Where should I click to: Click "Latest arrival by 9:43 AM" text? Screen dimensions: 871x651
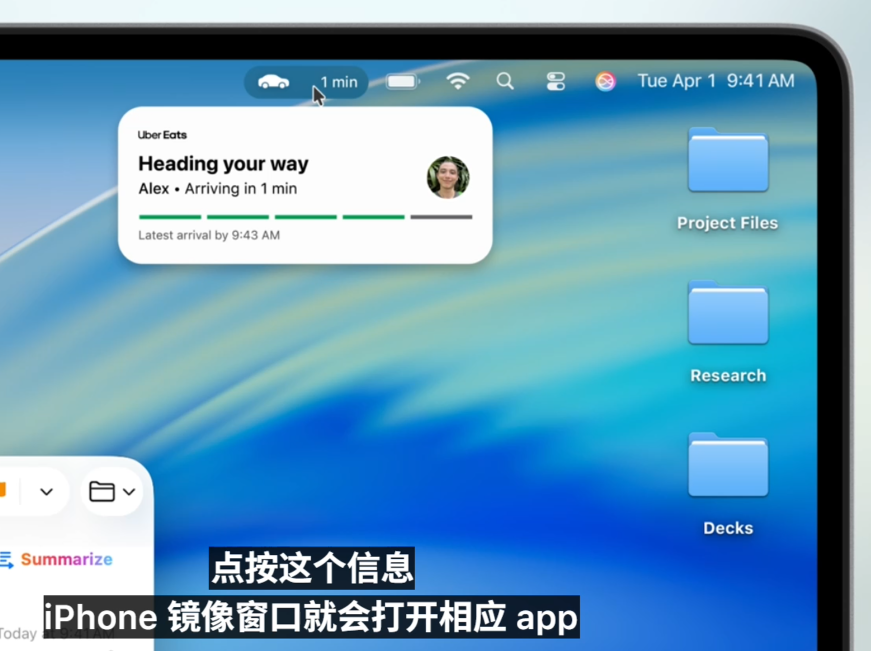(x=209, y=236)
